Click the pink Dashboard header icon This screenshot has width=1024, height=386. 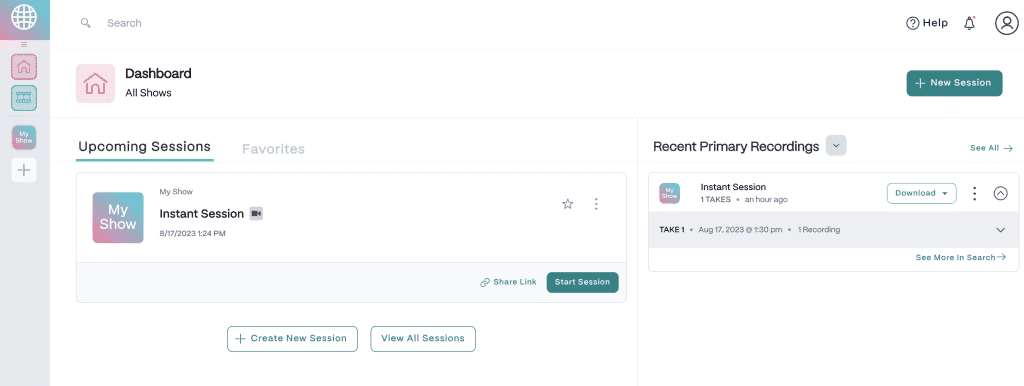pos(95,83)
